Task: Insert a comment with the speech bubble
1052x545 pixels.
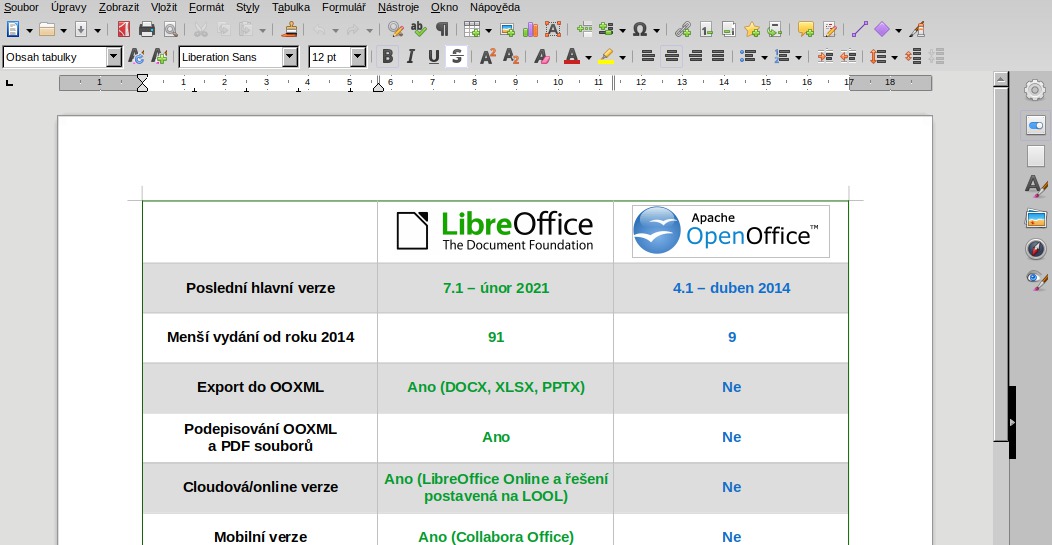Action: click(806, 30)
